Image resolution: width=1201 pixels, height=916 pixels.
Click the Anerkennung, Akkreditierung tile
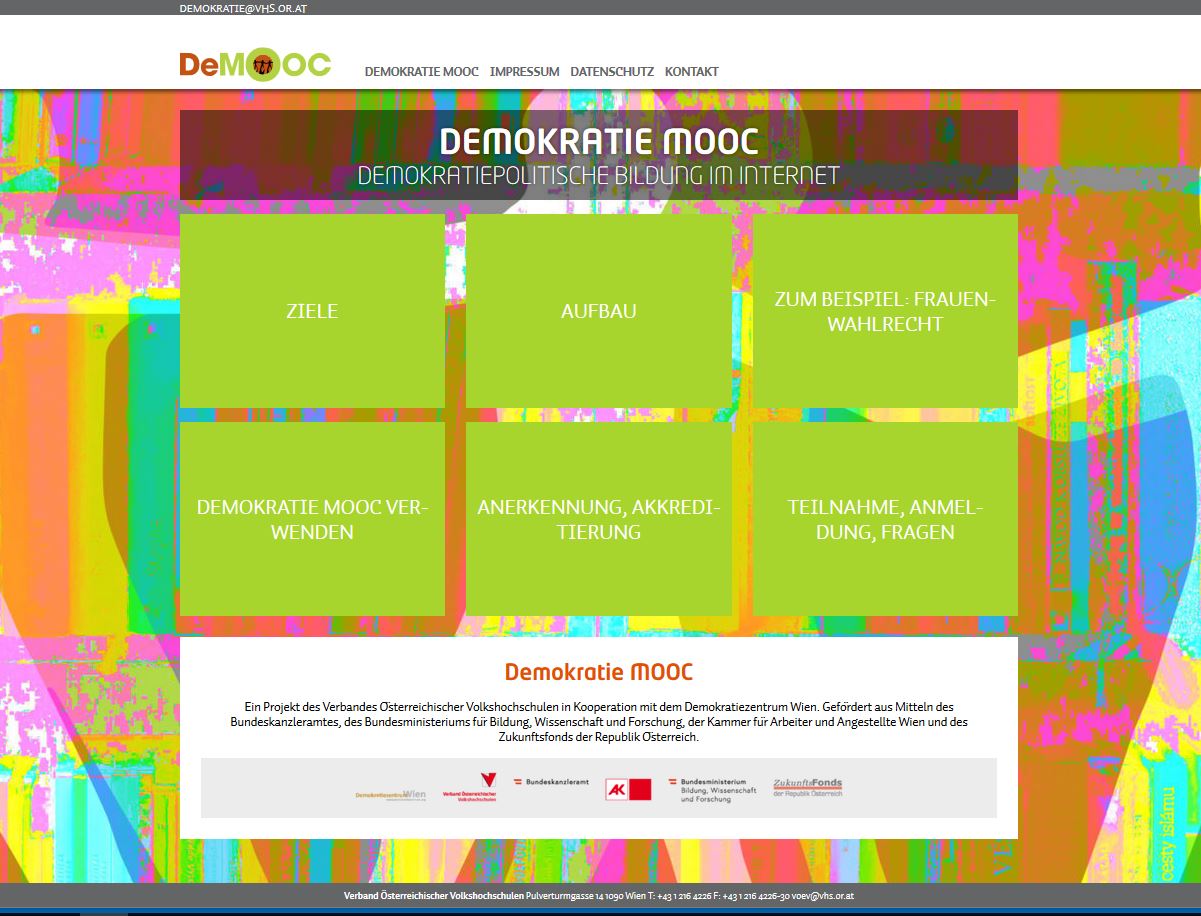pyautogui.click(x=598, y=519)
